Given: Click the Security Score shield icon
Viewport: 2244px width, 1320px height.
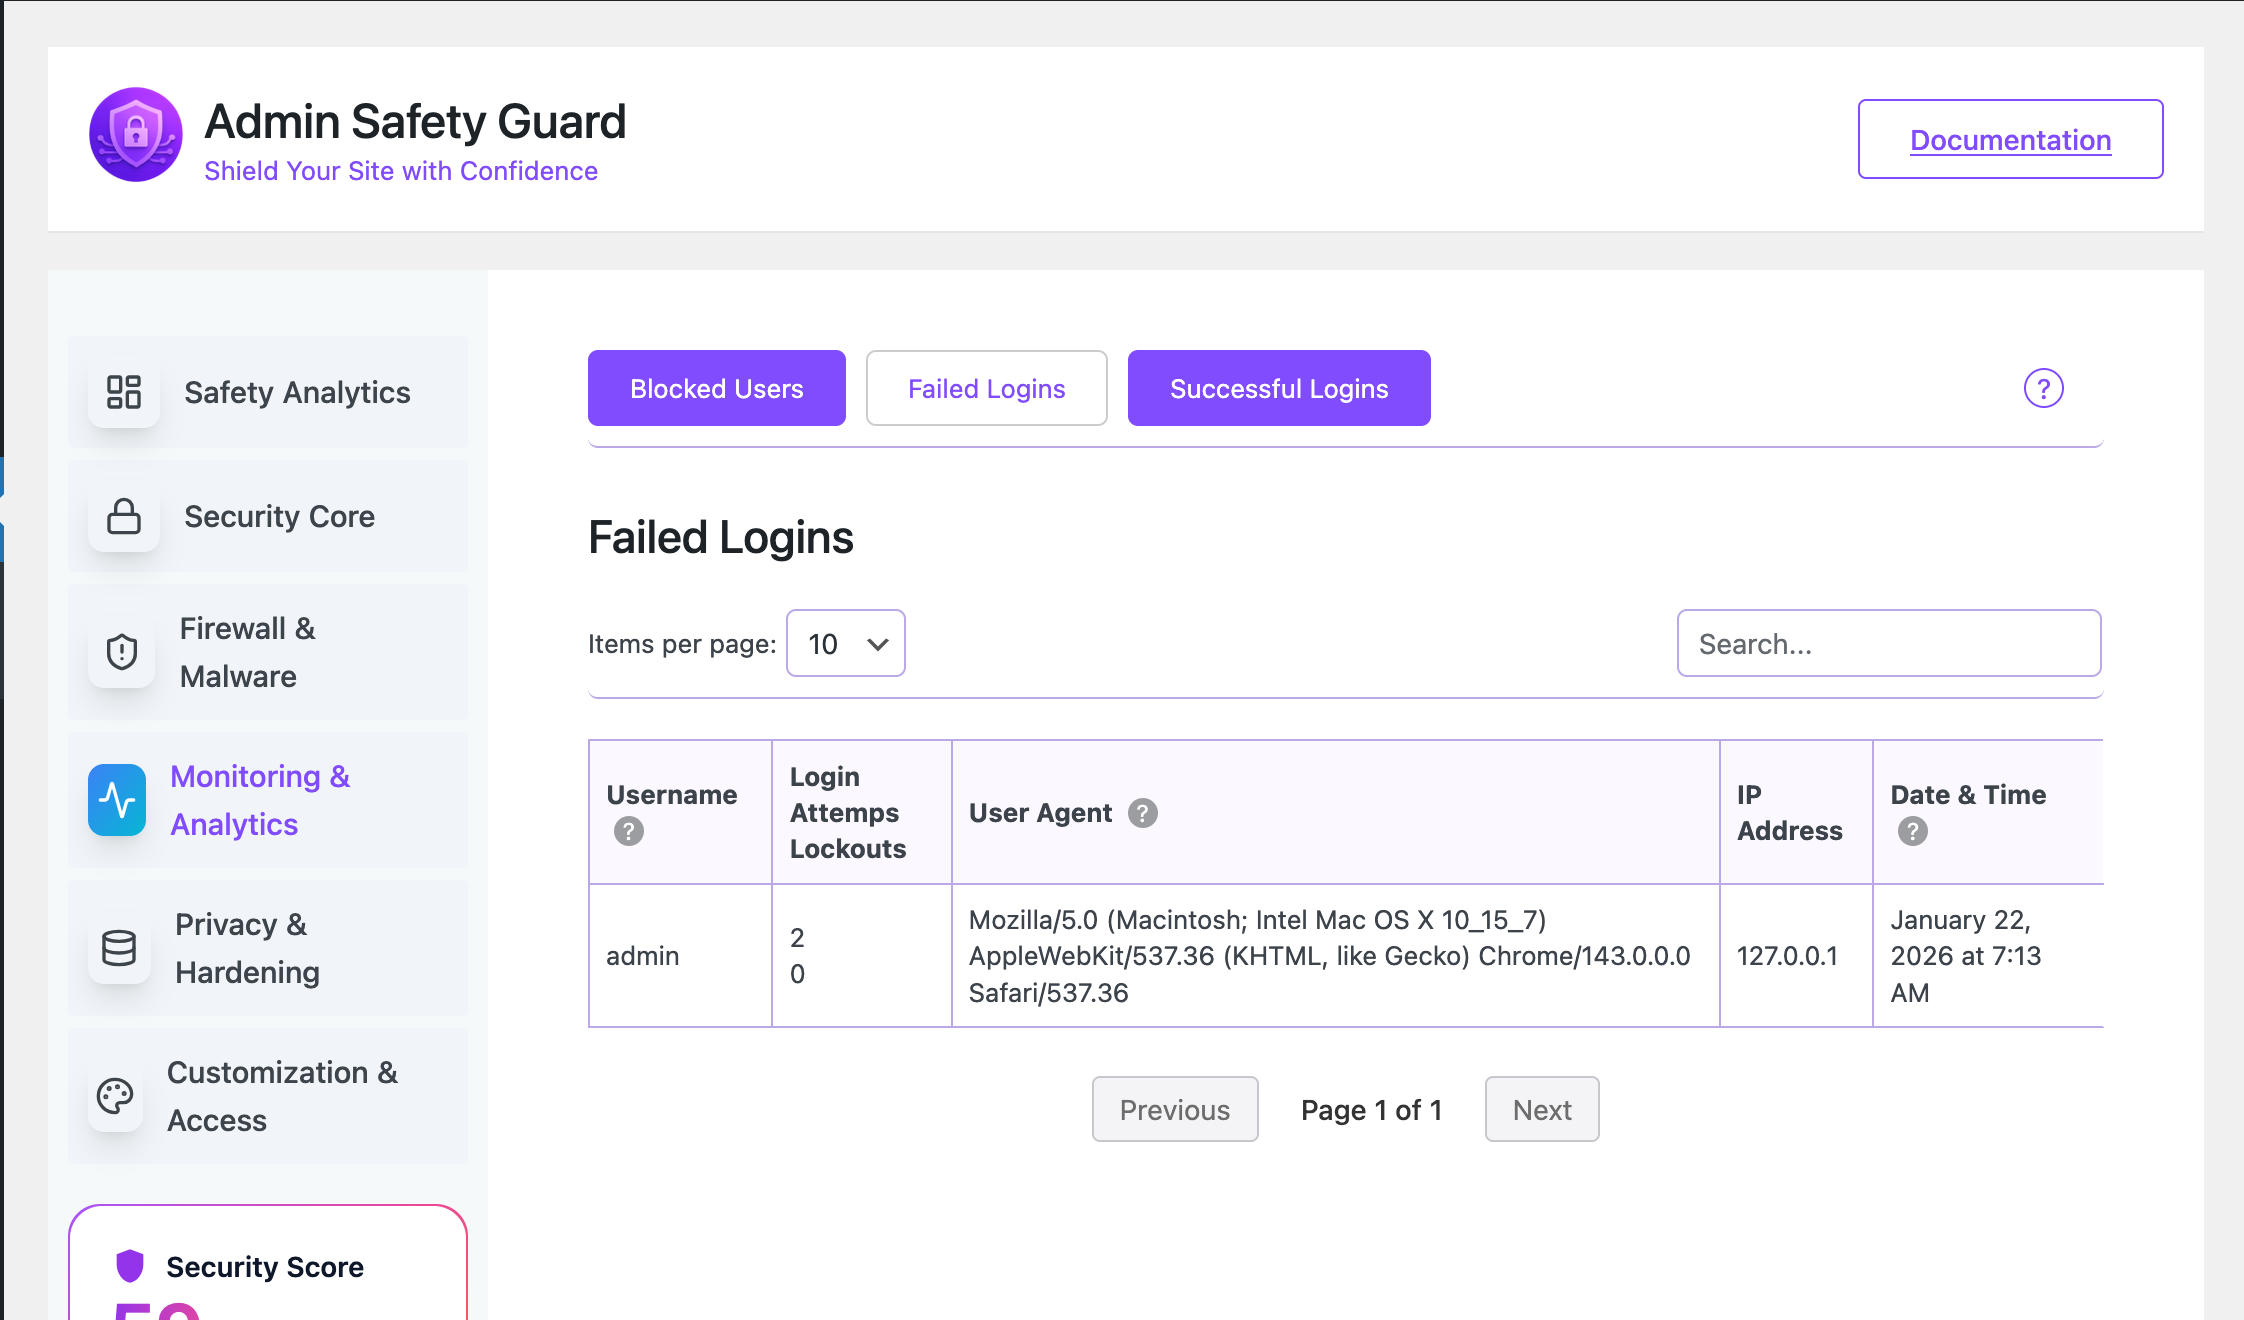Looking at the screenshot, I should point(130,1266).
